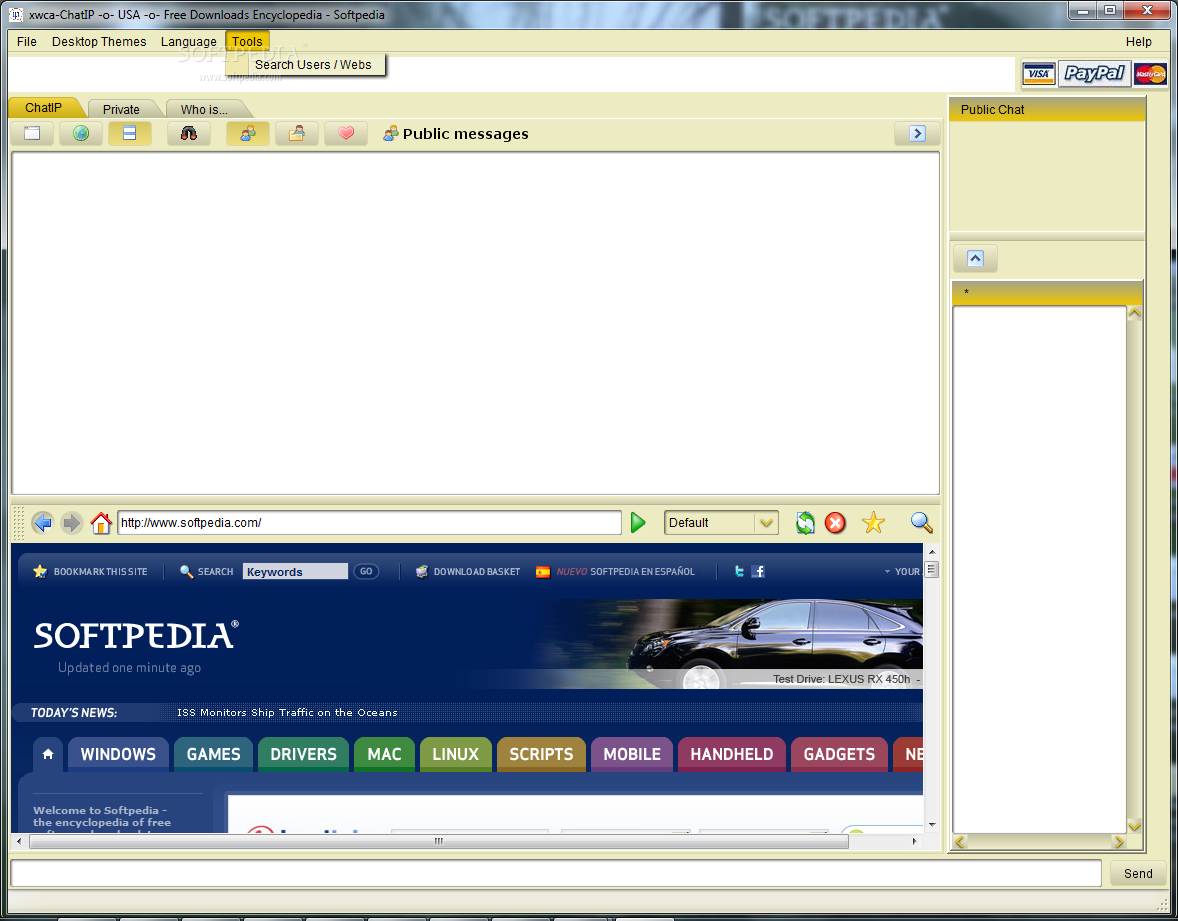Image resolution: width=1178 pixels, height=921 pixels.
Task: Click the VISA payment icon
Action: coord(1039,74)
